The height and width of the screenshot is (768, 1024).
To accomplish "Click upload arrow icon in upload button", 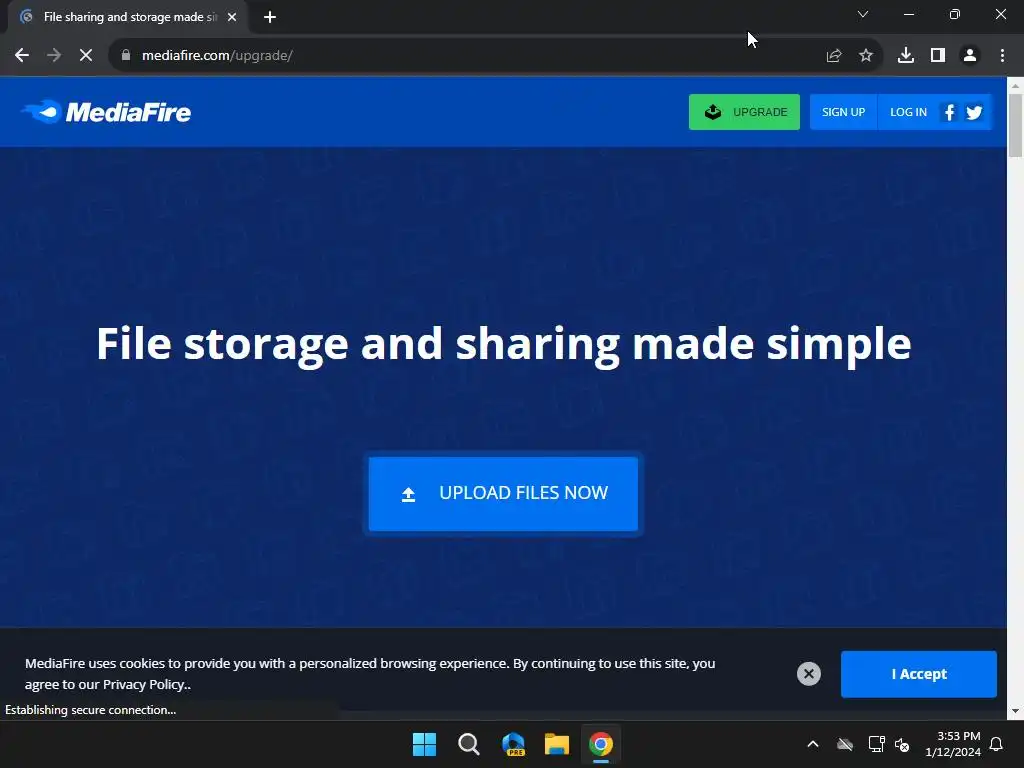I will point(408,494).
